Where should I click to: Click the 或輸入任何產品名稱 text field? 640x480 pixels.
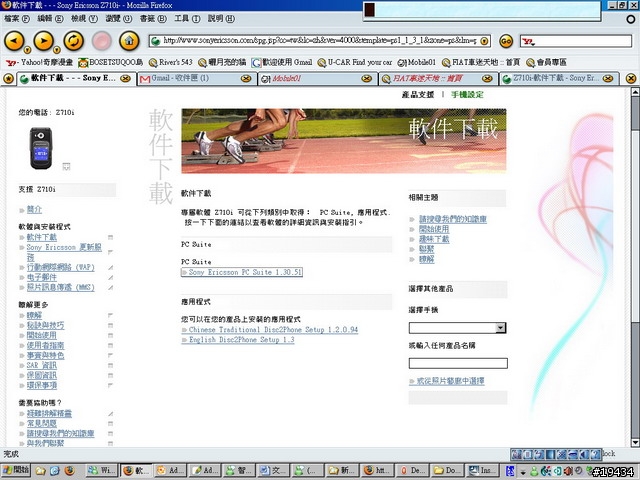(x=458, y=363)
